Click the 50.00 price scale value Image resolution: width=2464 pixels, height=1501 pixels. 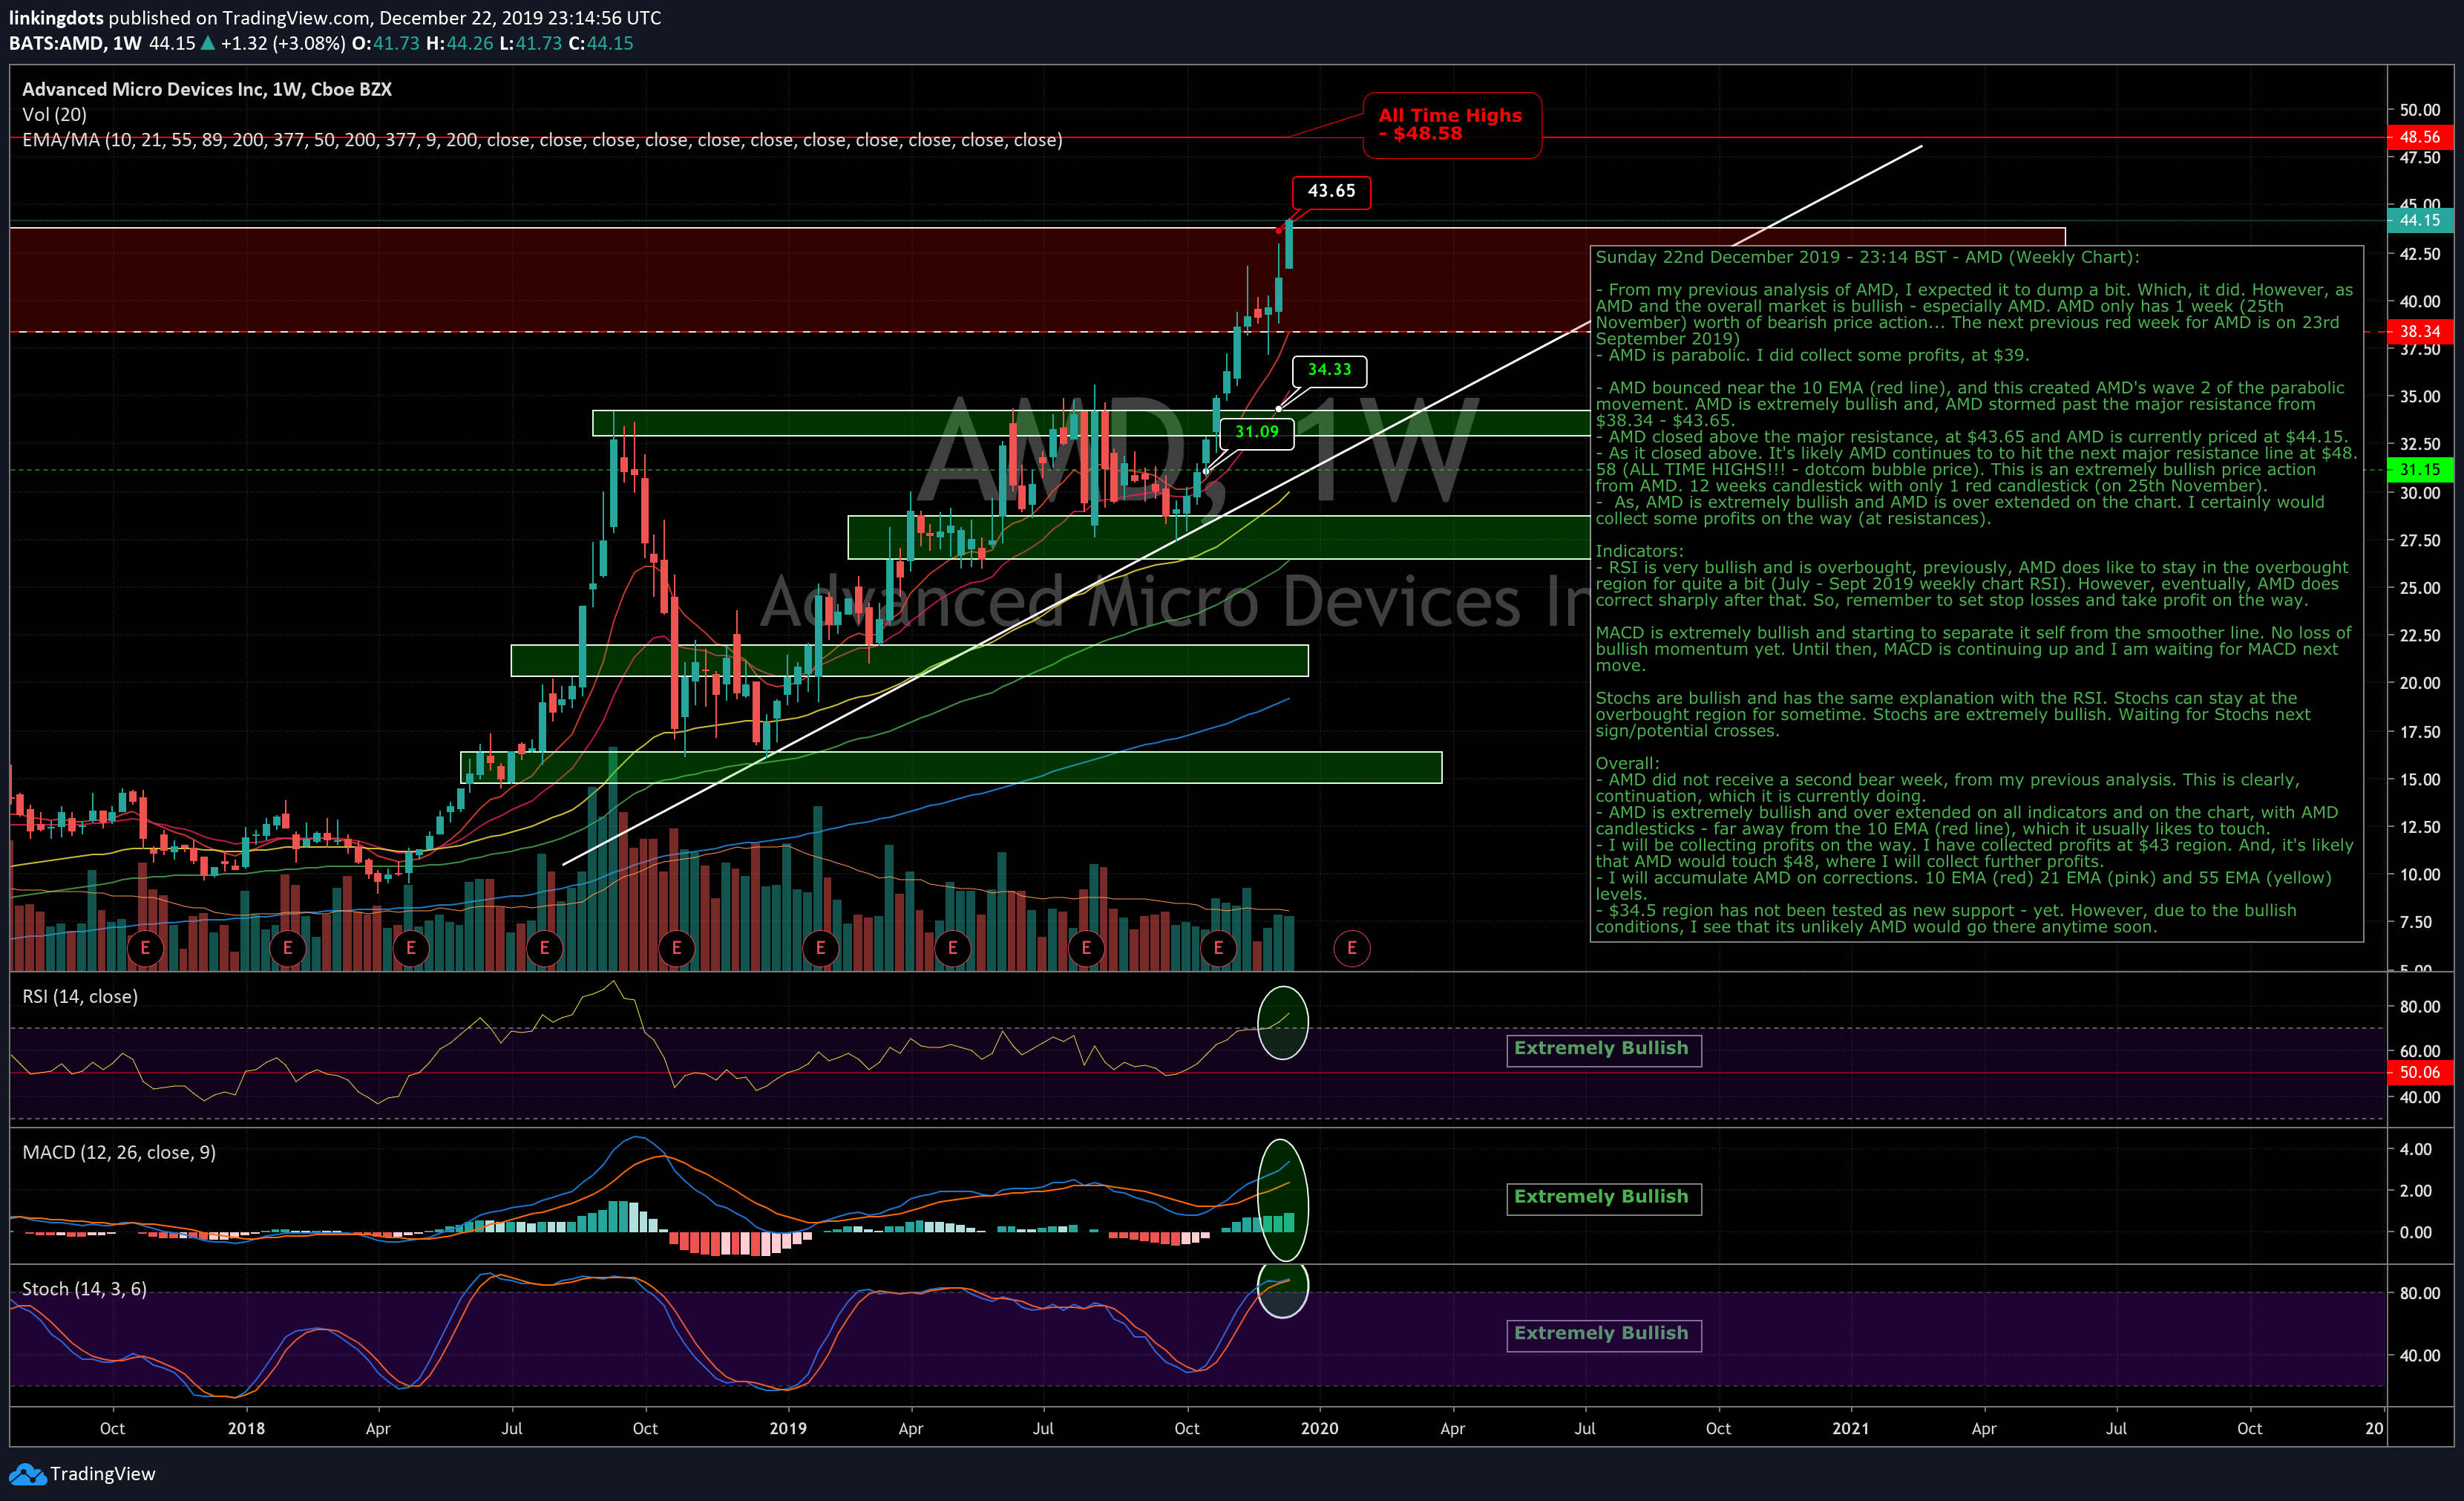pyautogui.click(x=2420, y=110)
